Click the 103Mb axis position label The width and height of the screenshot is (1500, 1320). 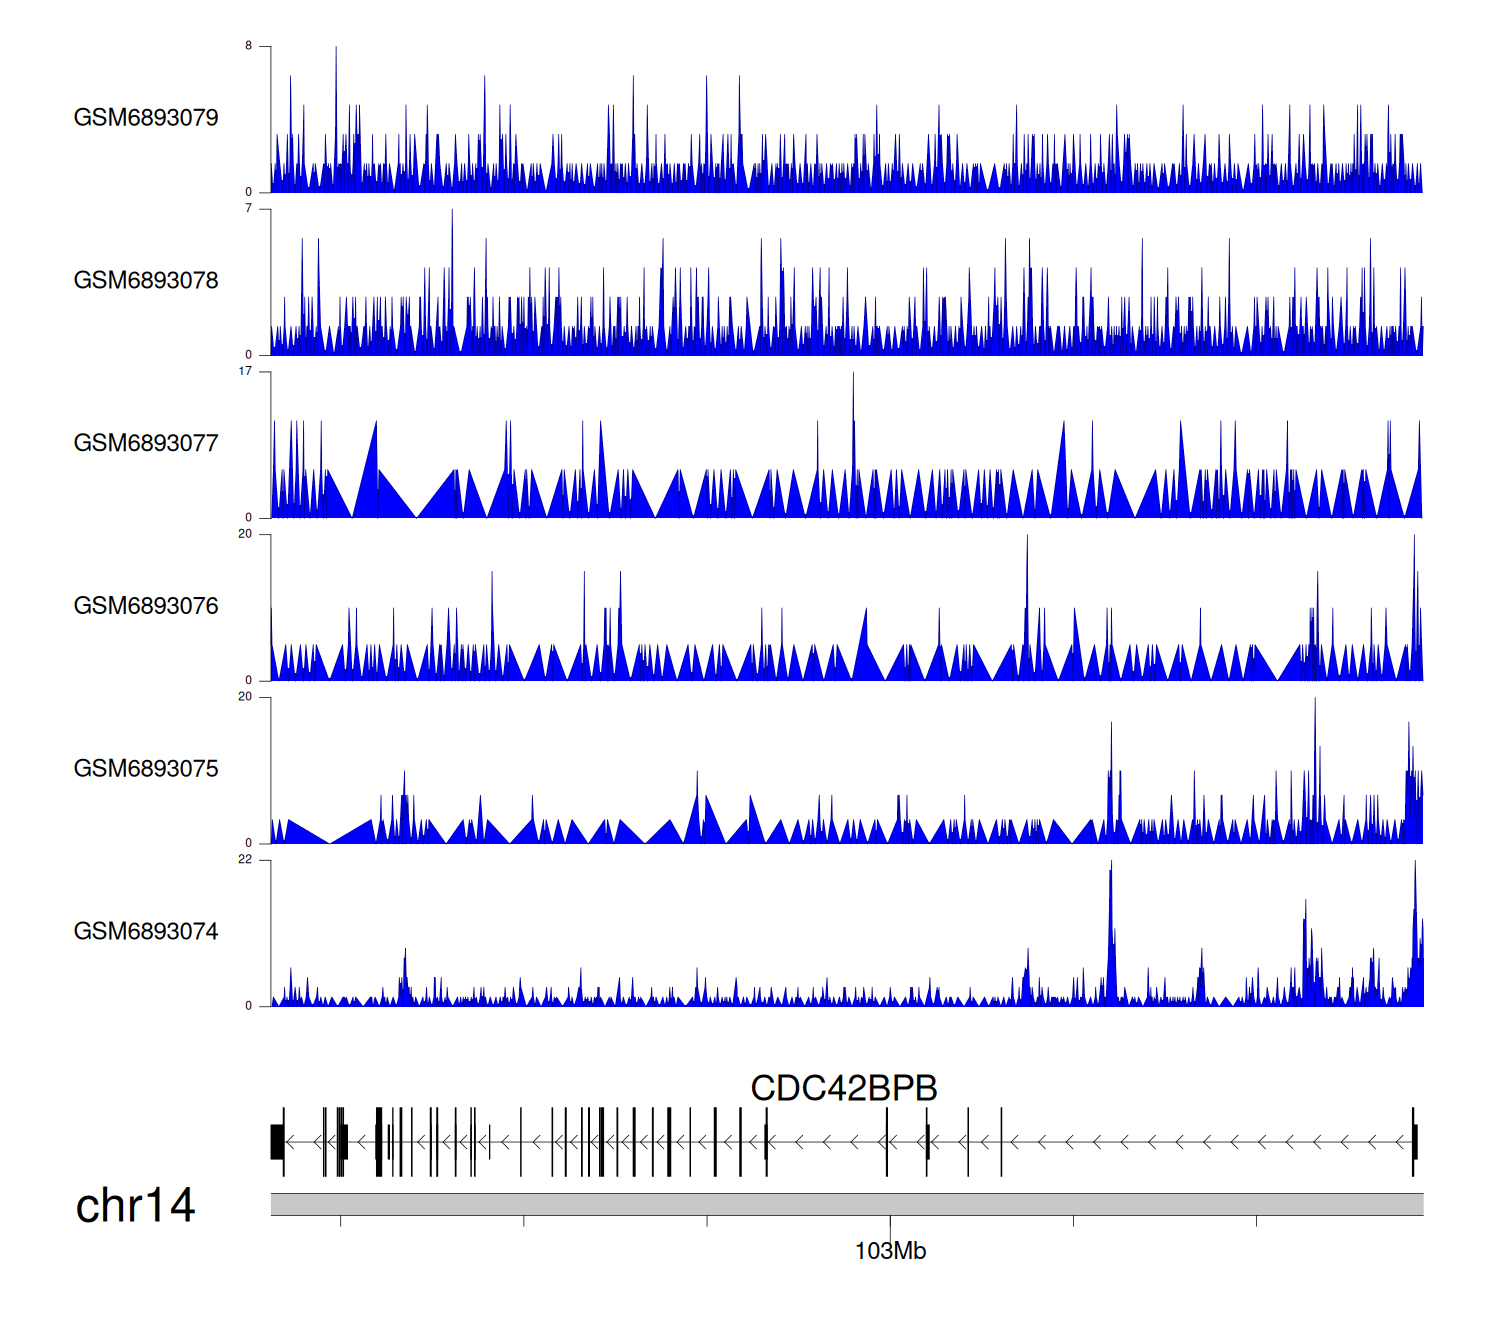pos(890,1251)
